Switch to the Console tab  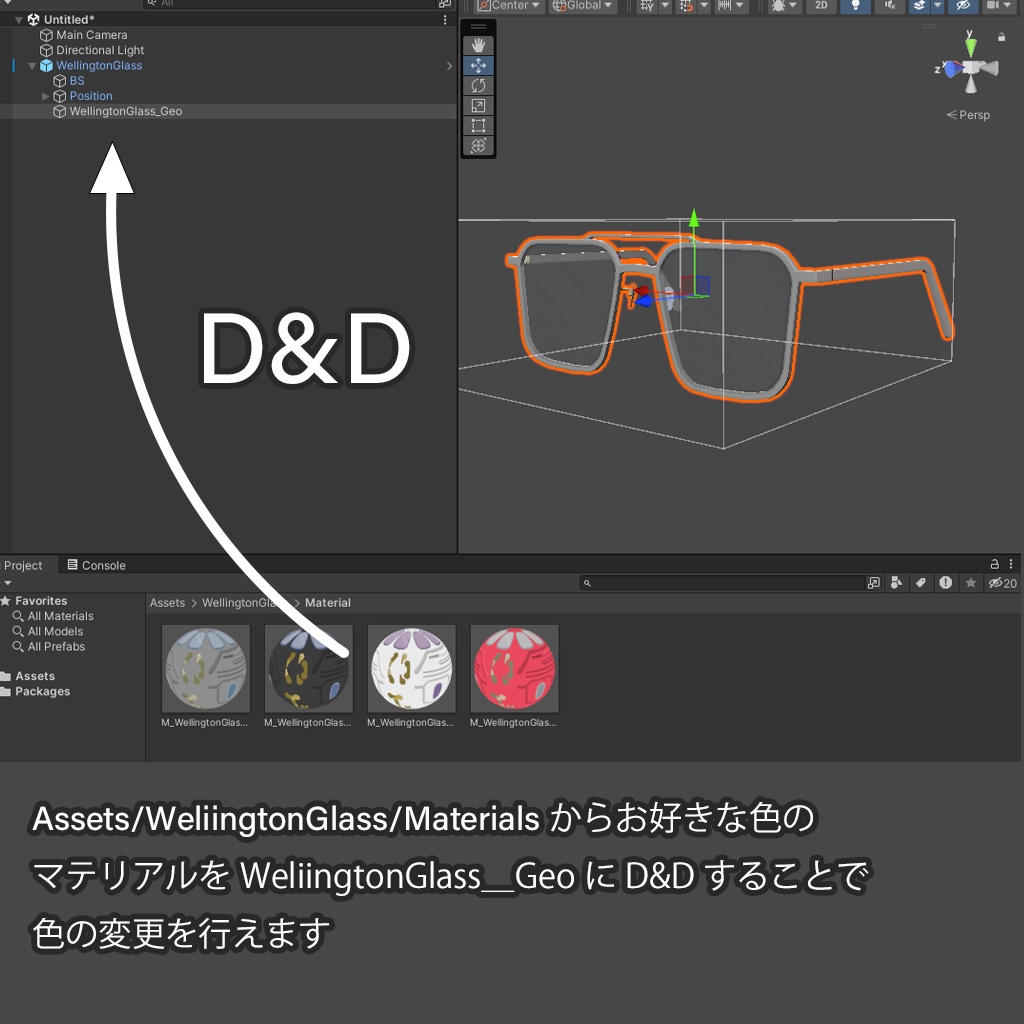[x=96, y=565]
